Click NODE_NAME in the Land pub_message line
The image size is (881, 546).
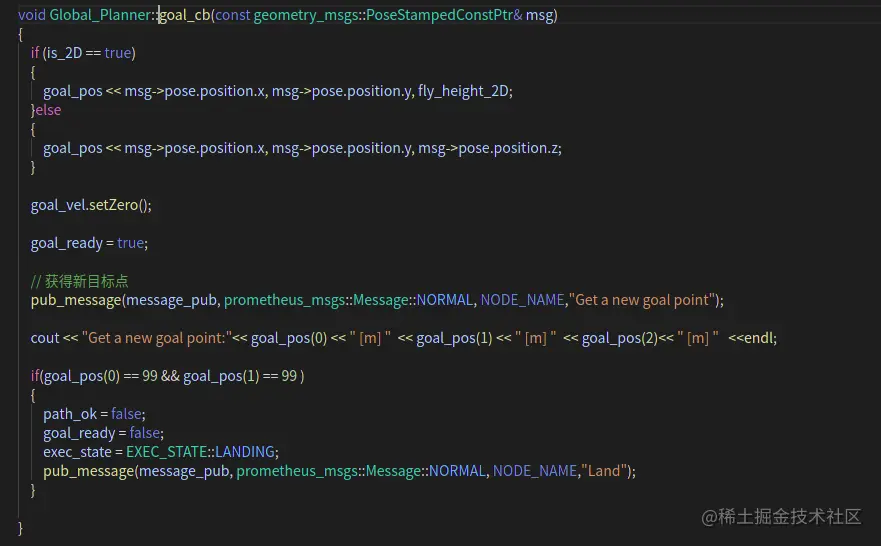click(x=535, y=471)
